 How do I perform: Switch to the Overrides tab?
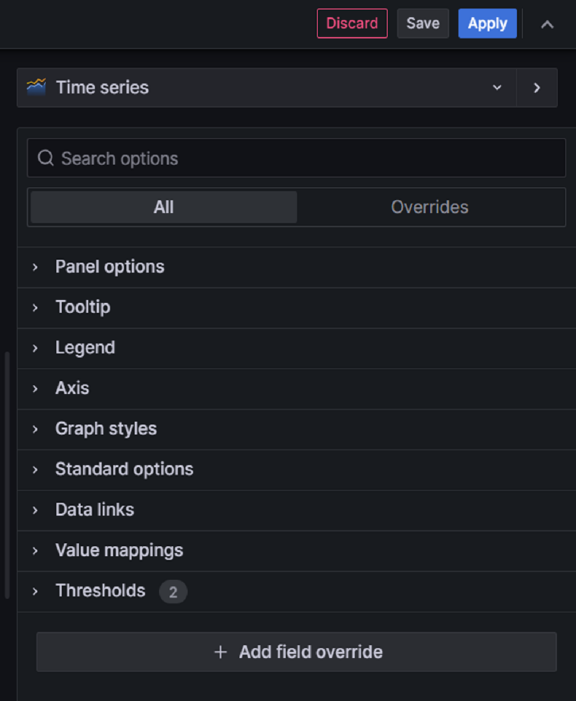pyautogui.click(x=430, y=207)
